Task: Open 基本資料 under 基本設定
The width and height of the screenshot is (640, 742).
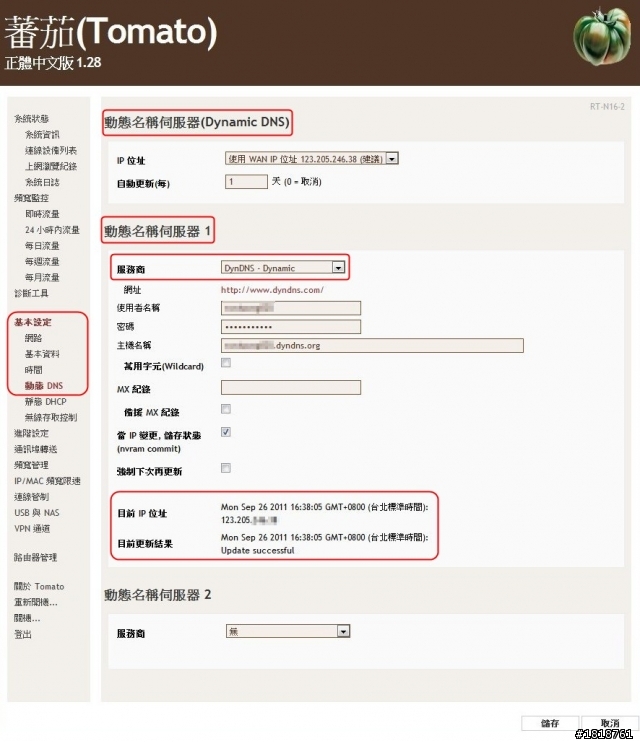Action: point(42,354)
